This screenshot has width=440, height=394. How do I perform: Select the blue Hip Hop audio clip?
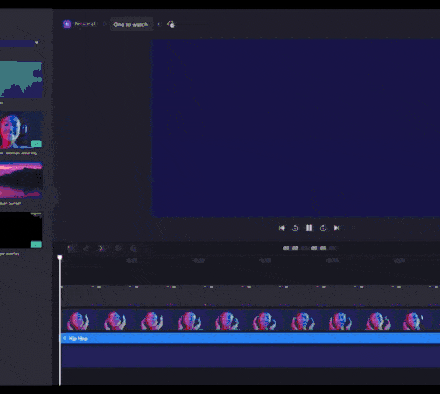(x=251, y=338)
